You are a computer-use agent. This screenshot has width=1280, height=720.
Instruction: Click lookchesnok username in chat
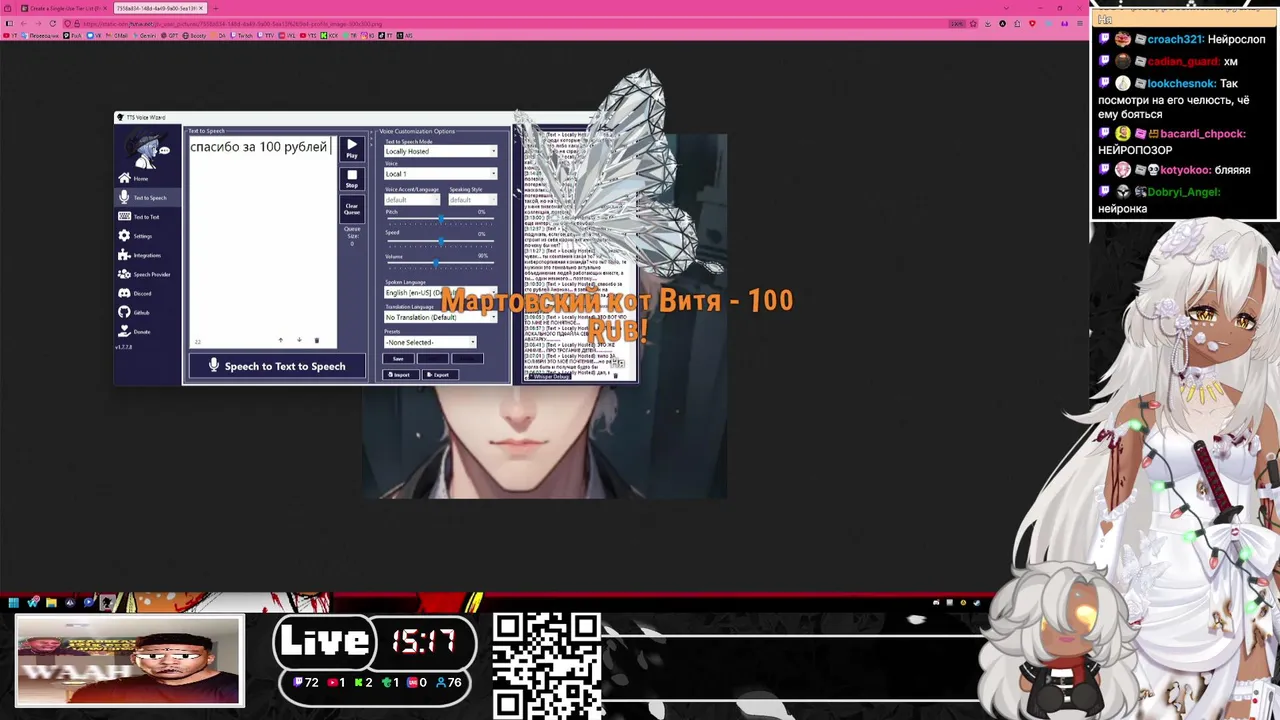pyautogui.click(x=1181, y=84)
